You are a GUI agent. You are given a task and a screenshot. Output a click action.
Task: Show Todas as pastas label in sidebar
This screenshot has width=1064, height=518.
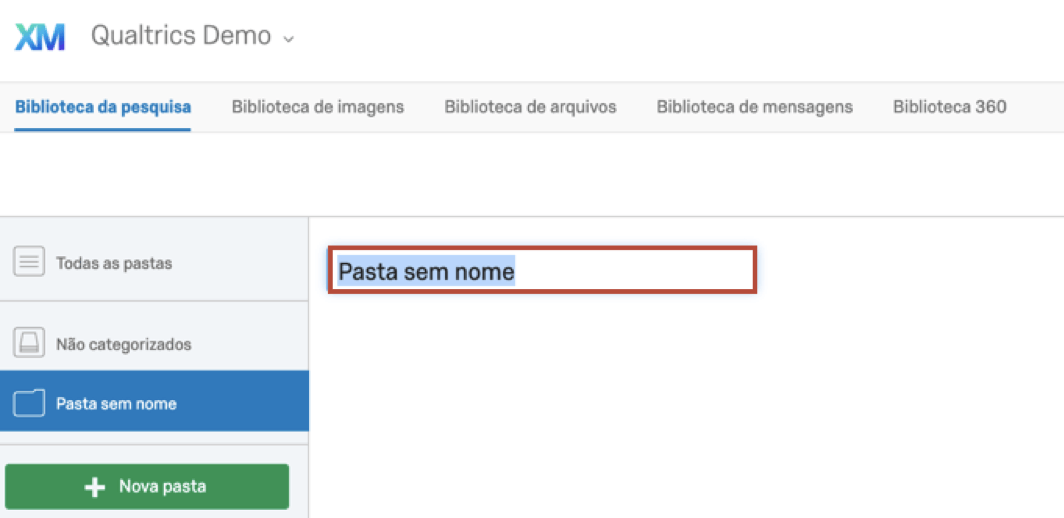(114, 264)
